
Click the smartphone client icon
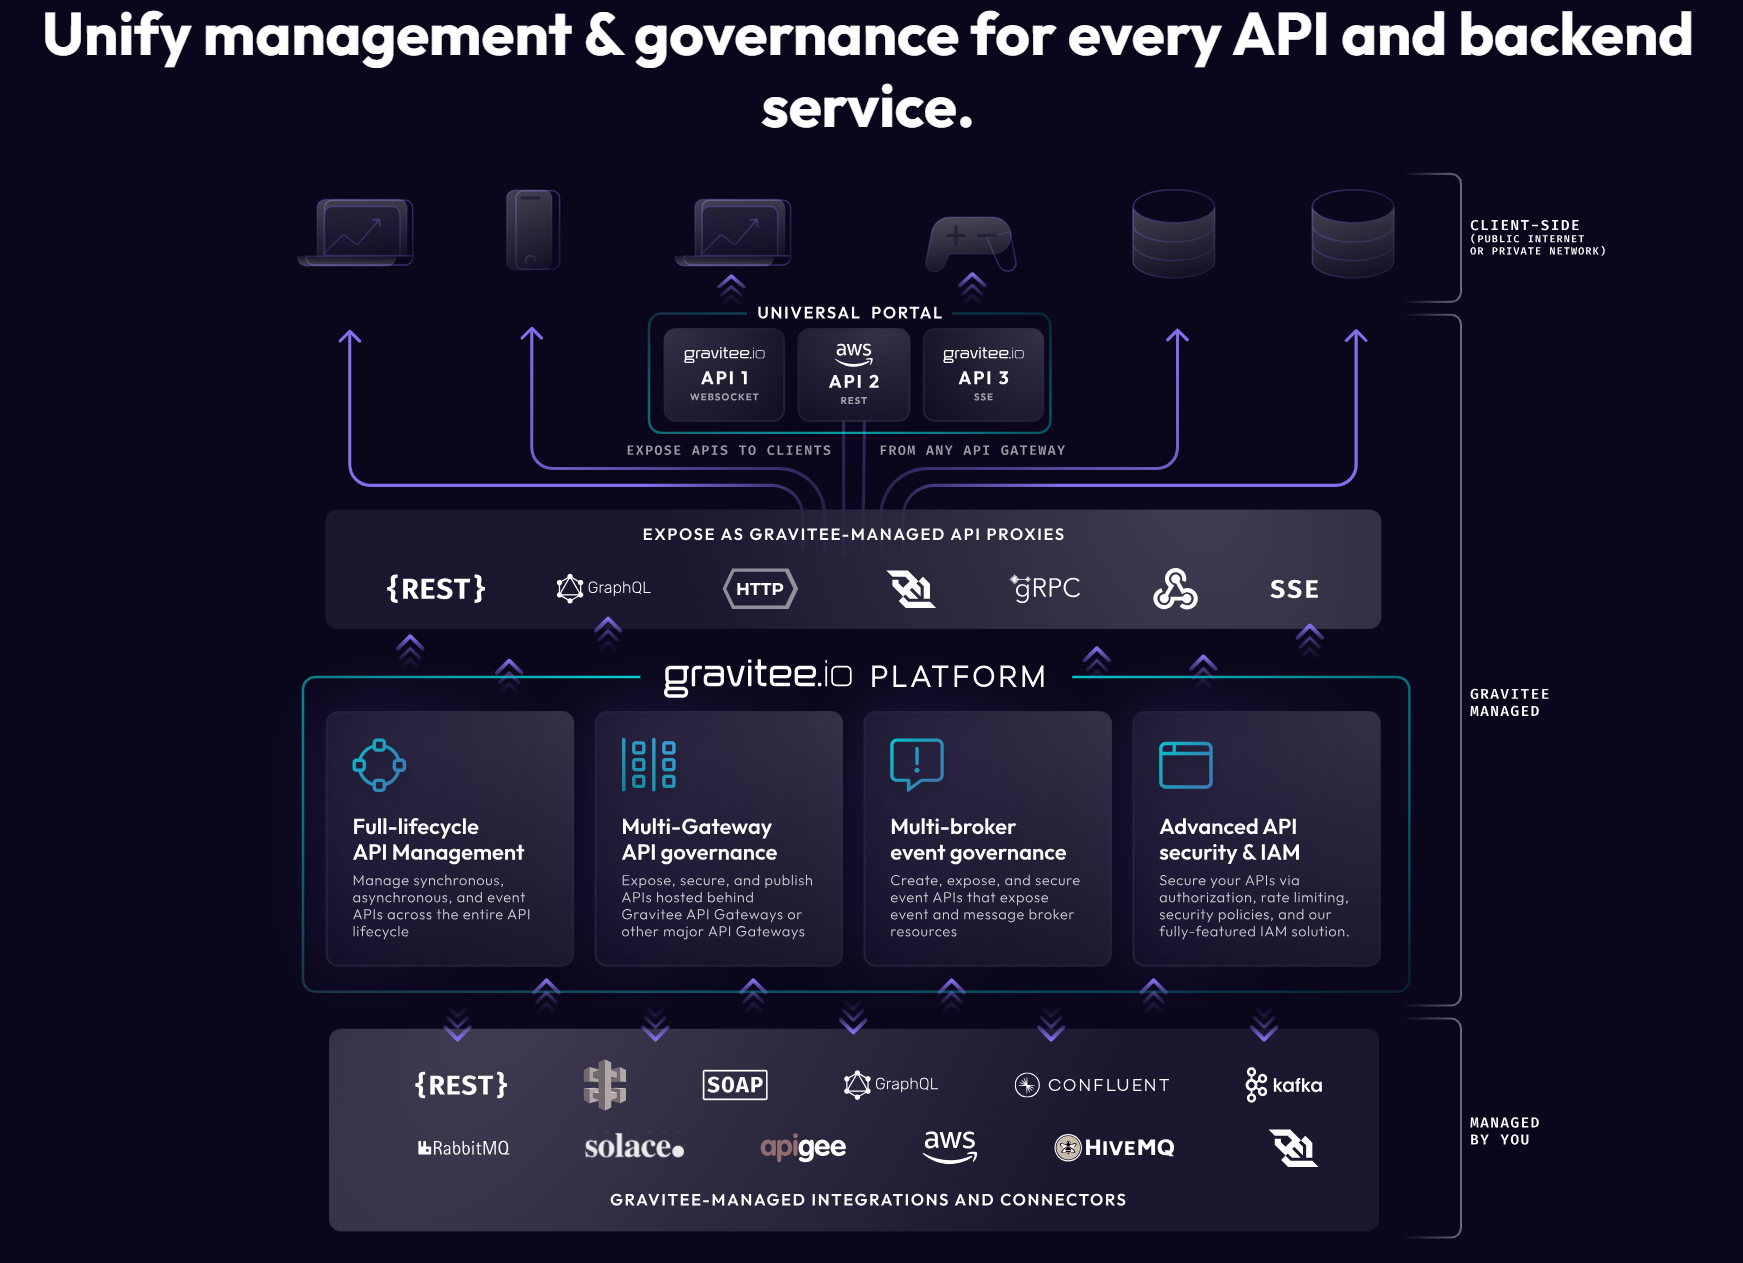533,230
